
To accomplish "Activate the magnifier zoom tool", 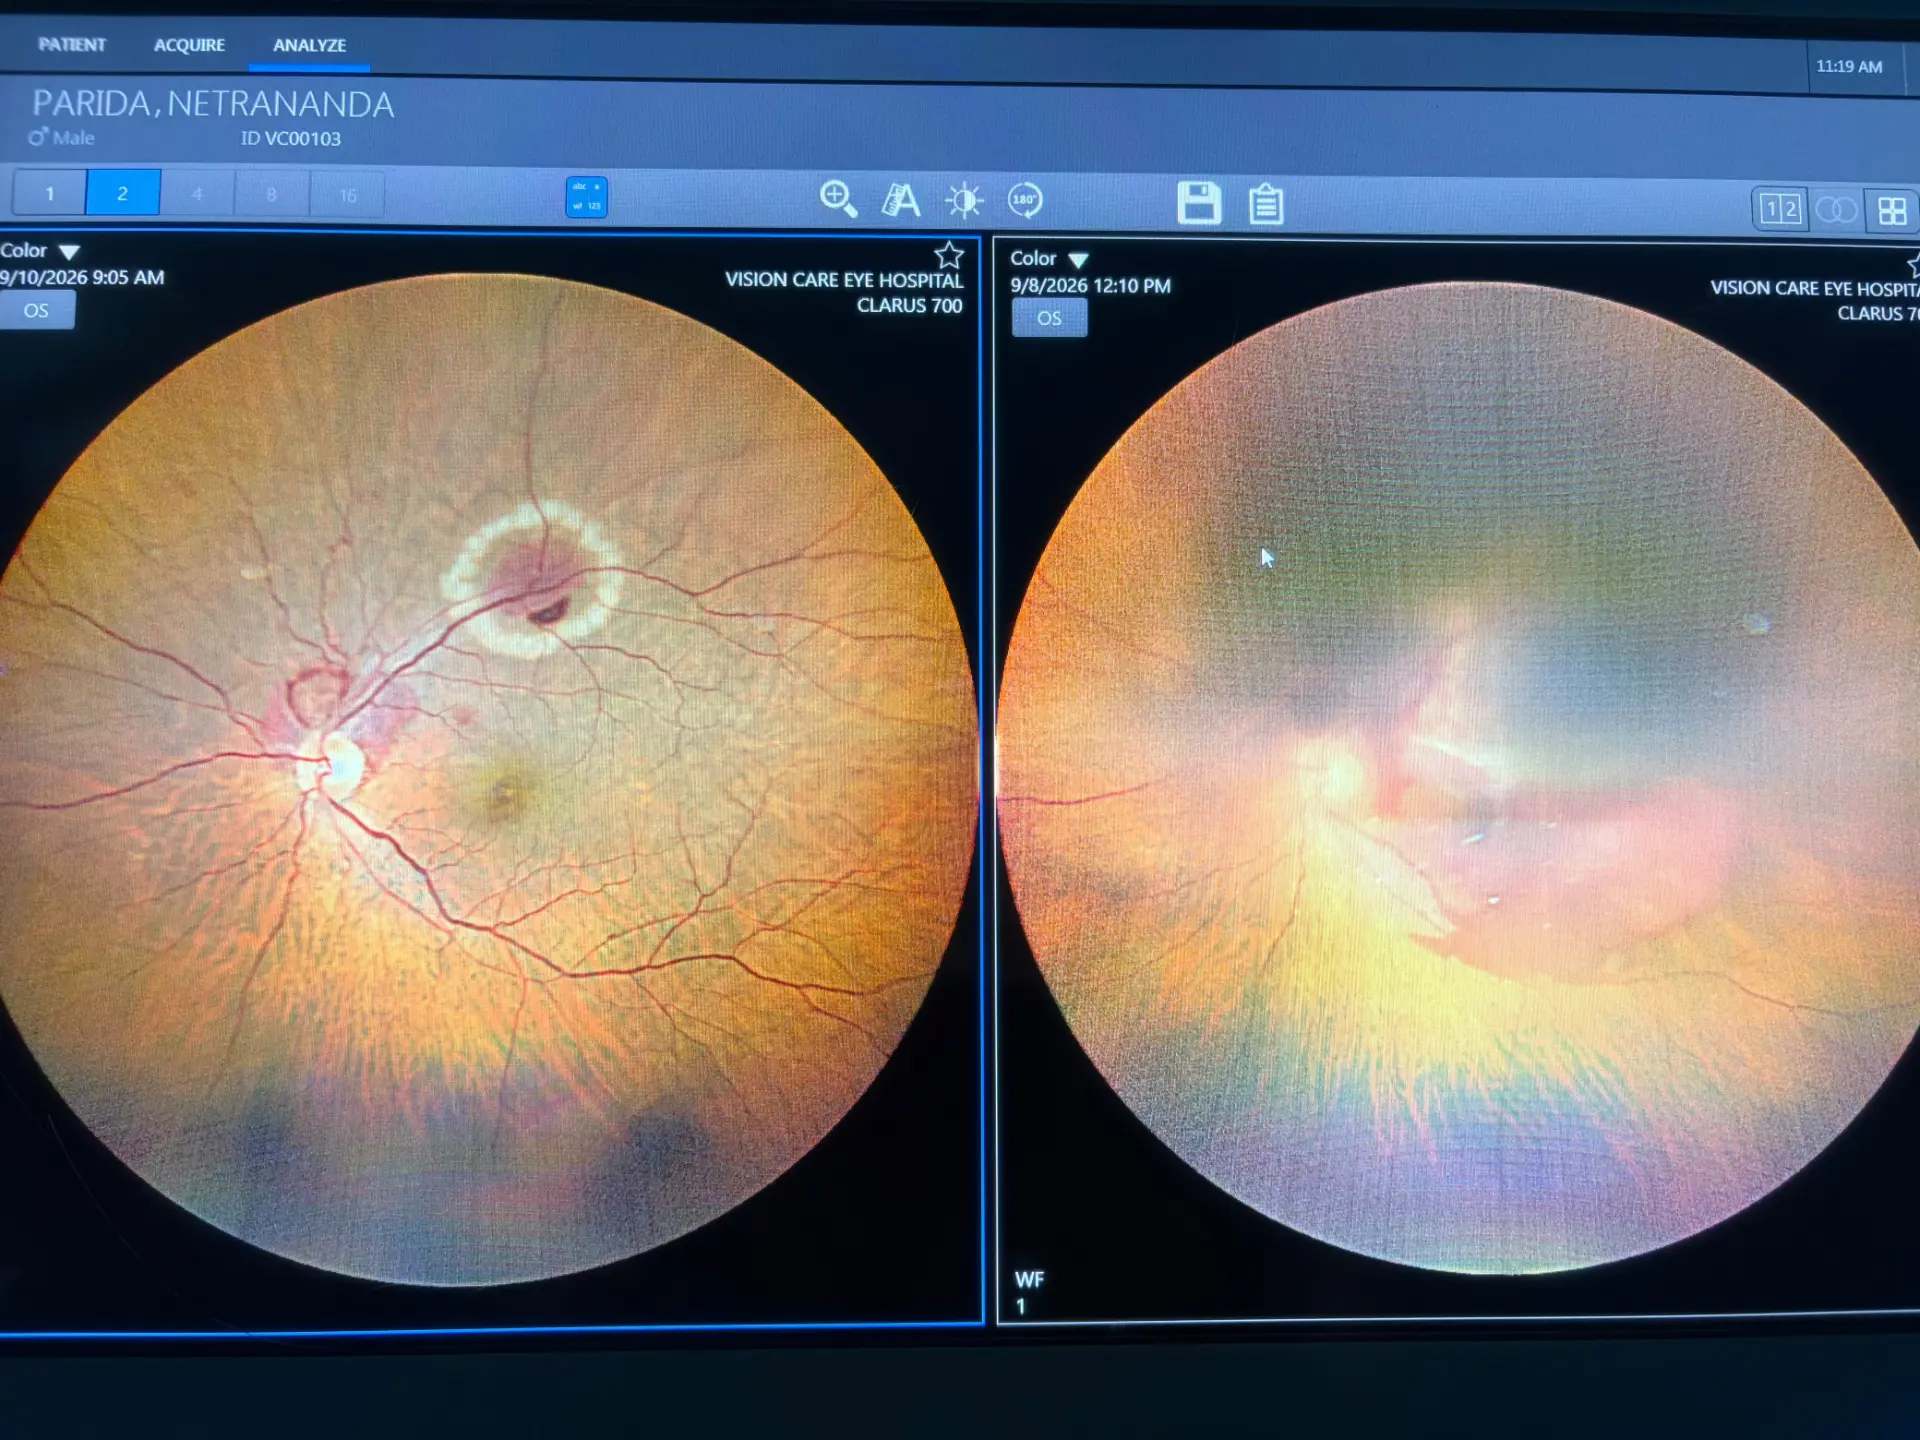I will pos(838,199).
